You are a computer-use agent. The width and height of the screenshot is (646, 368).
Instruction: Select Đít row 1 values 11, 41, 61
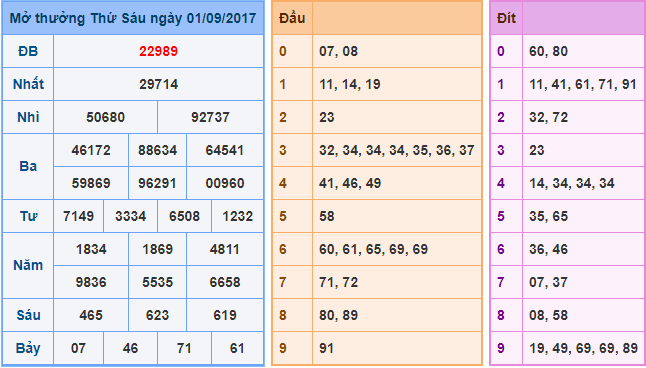[583, 84]
